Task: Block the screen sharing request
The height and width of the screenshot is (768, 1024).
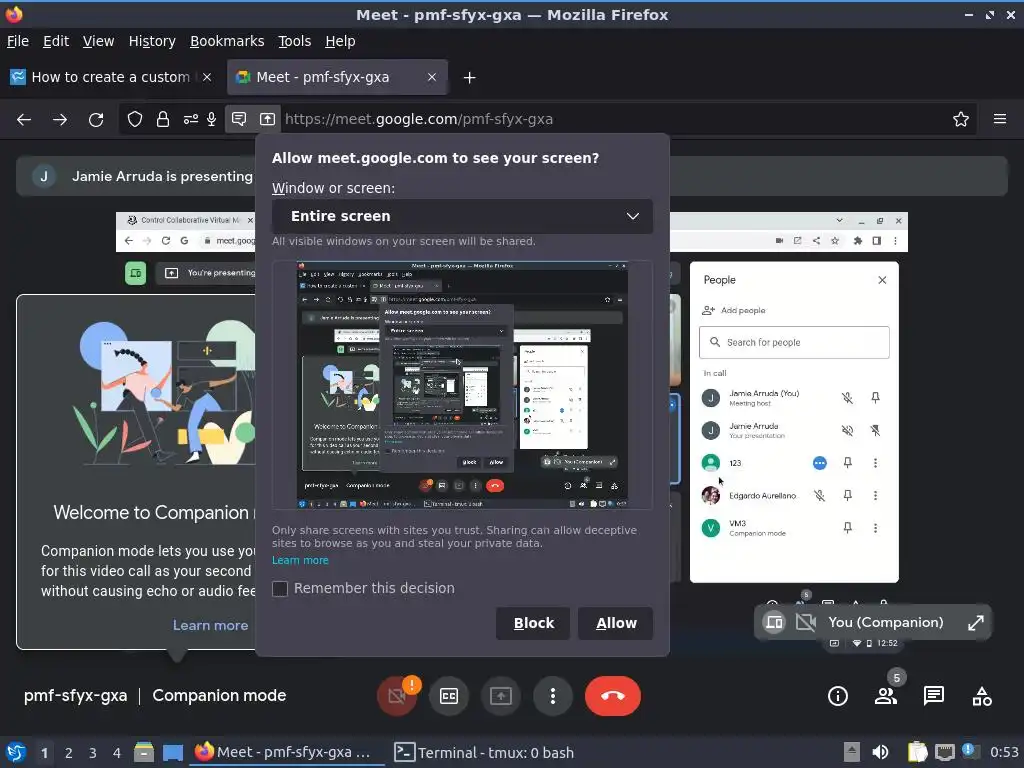Action: coord(533,623)
